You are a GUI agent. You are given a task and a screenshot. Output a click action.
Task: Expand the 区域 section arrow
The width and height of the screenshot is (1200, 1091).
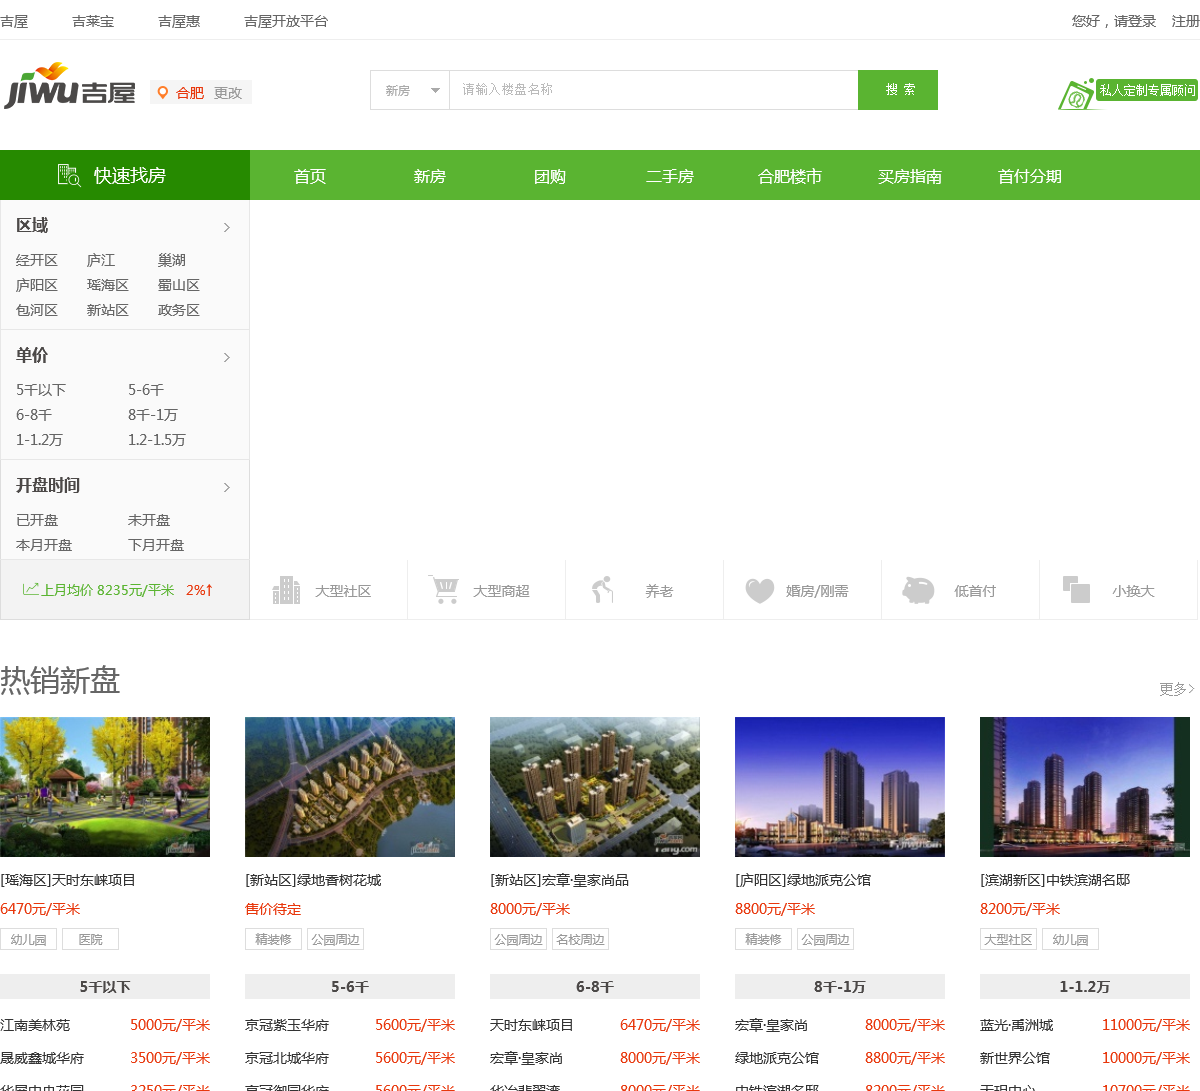pos(227,227)
